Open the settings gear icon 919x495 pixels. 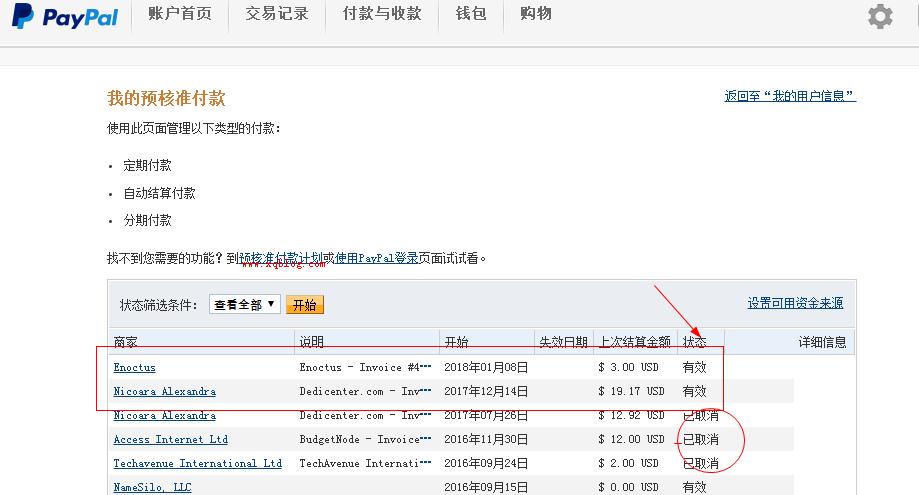coord(880,16)
